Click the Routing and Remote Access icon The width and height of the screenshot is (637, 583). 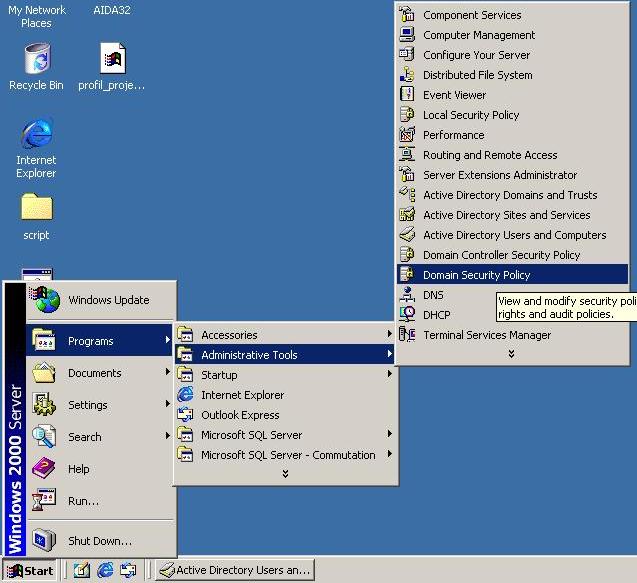(407, 154)
